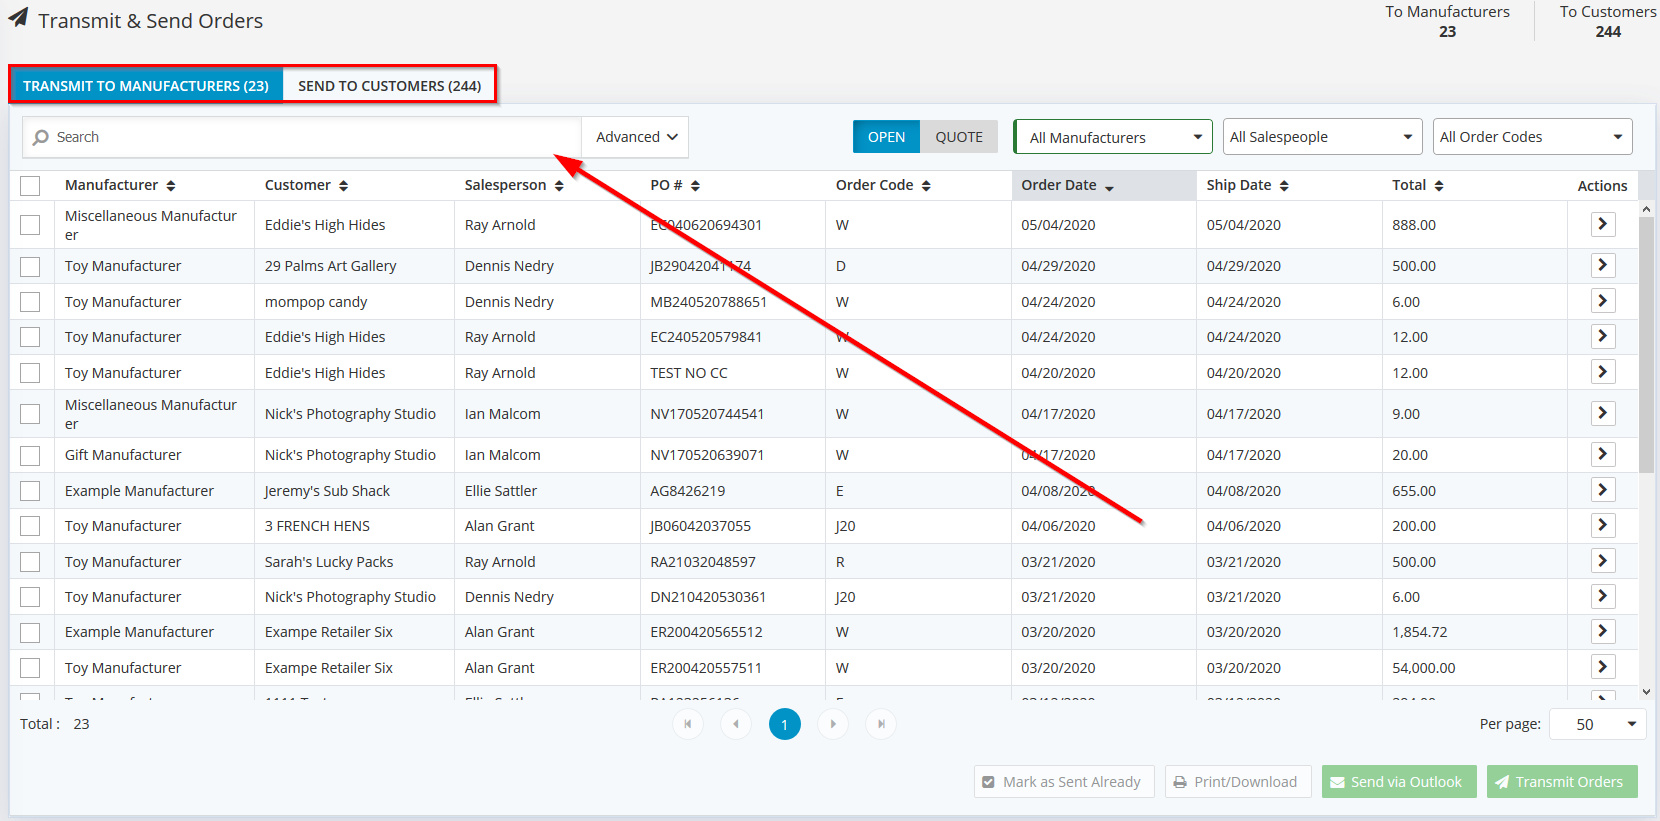This screenshot has height=821, width=1660.
Task: Sort by Total column sort icon
Action: click(1439, 186)
